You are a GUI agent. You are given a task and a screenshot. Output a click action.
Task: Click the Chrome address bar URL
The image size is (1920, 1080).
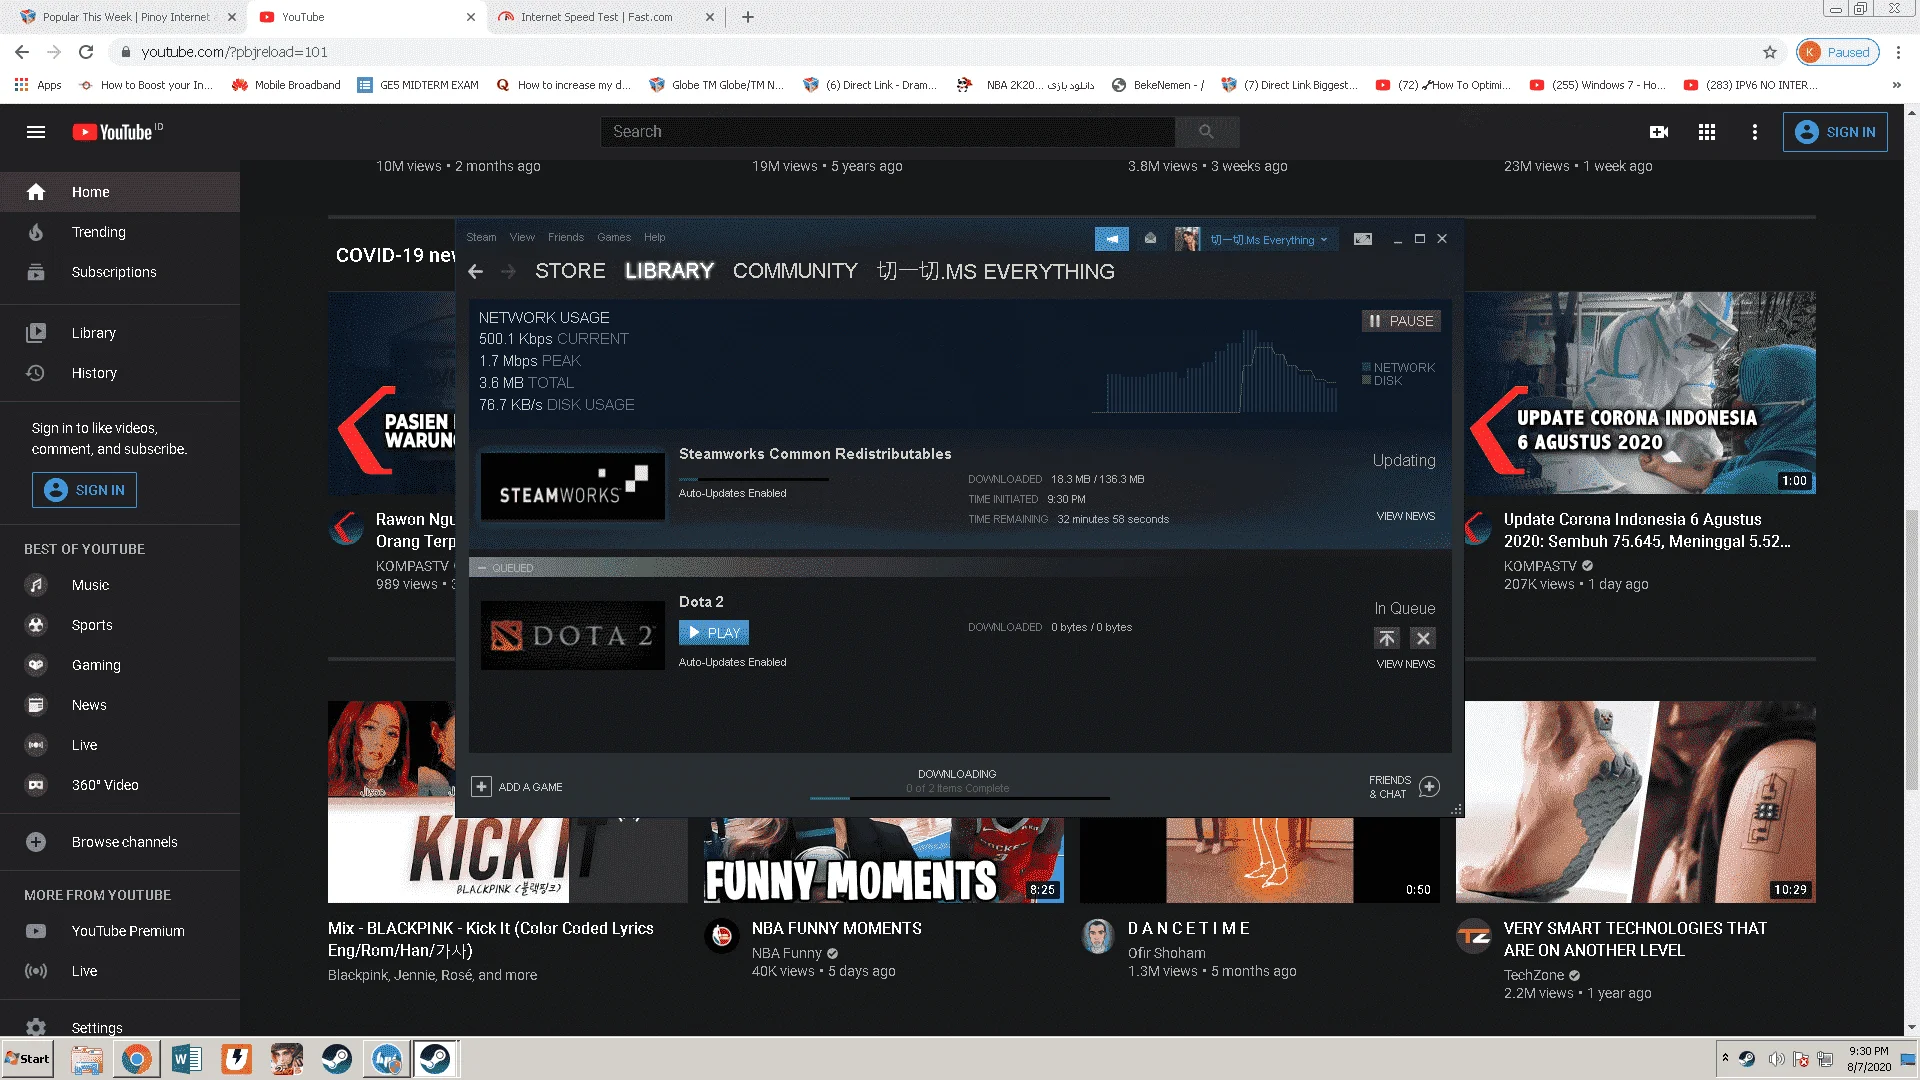pos(234,52)
